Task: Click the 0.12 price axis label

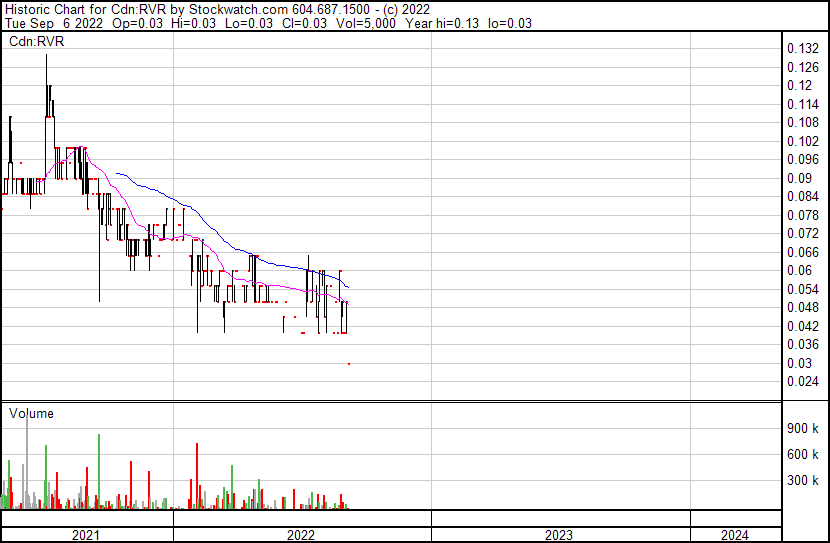Action: (799, 86)
